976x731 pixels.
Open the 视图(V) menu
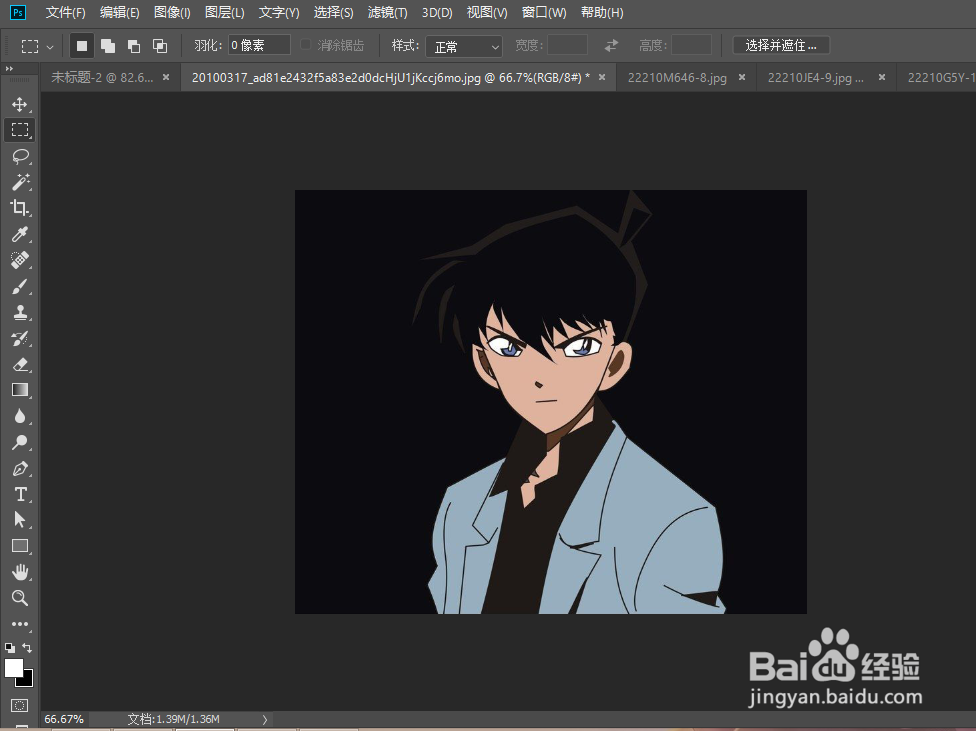pyautogui.click(x=487, y=12)
